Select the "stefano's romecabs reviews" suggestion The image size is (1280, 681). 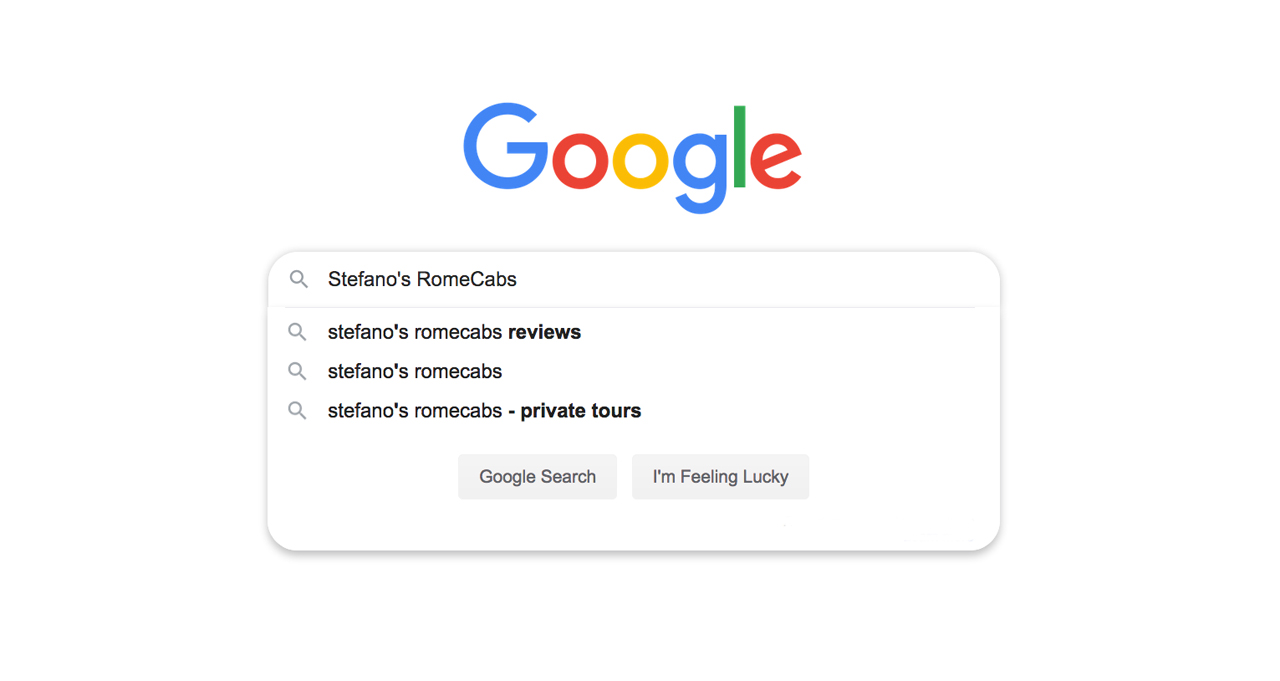(634, 332)
